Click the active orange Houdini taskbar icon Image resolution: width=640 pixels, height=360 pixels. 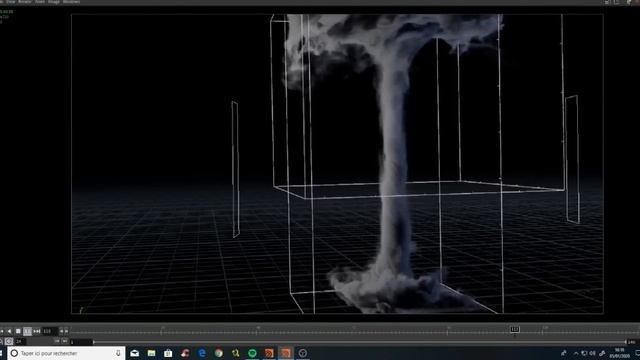(x=286, y=353)
